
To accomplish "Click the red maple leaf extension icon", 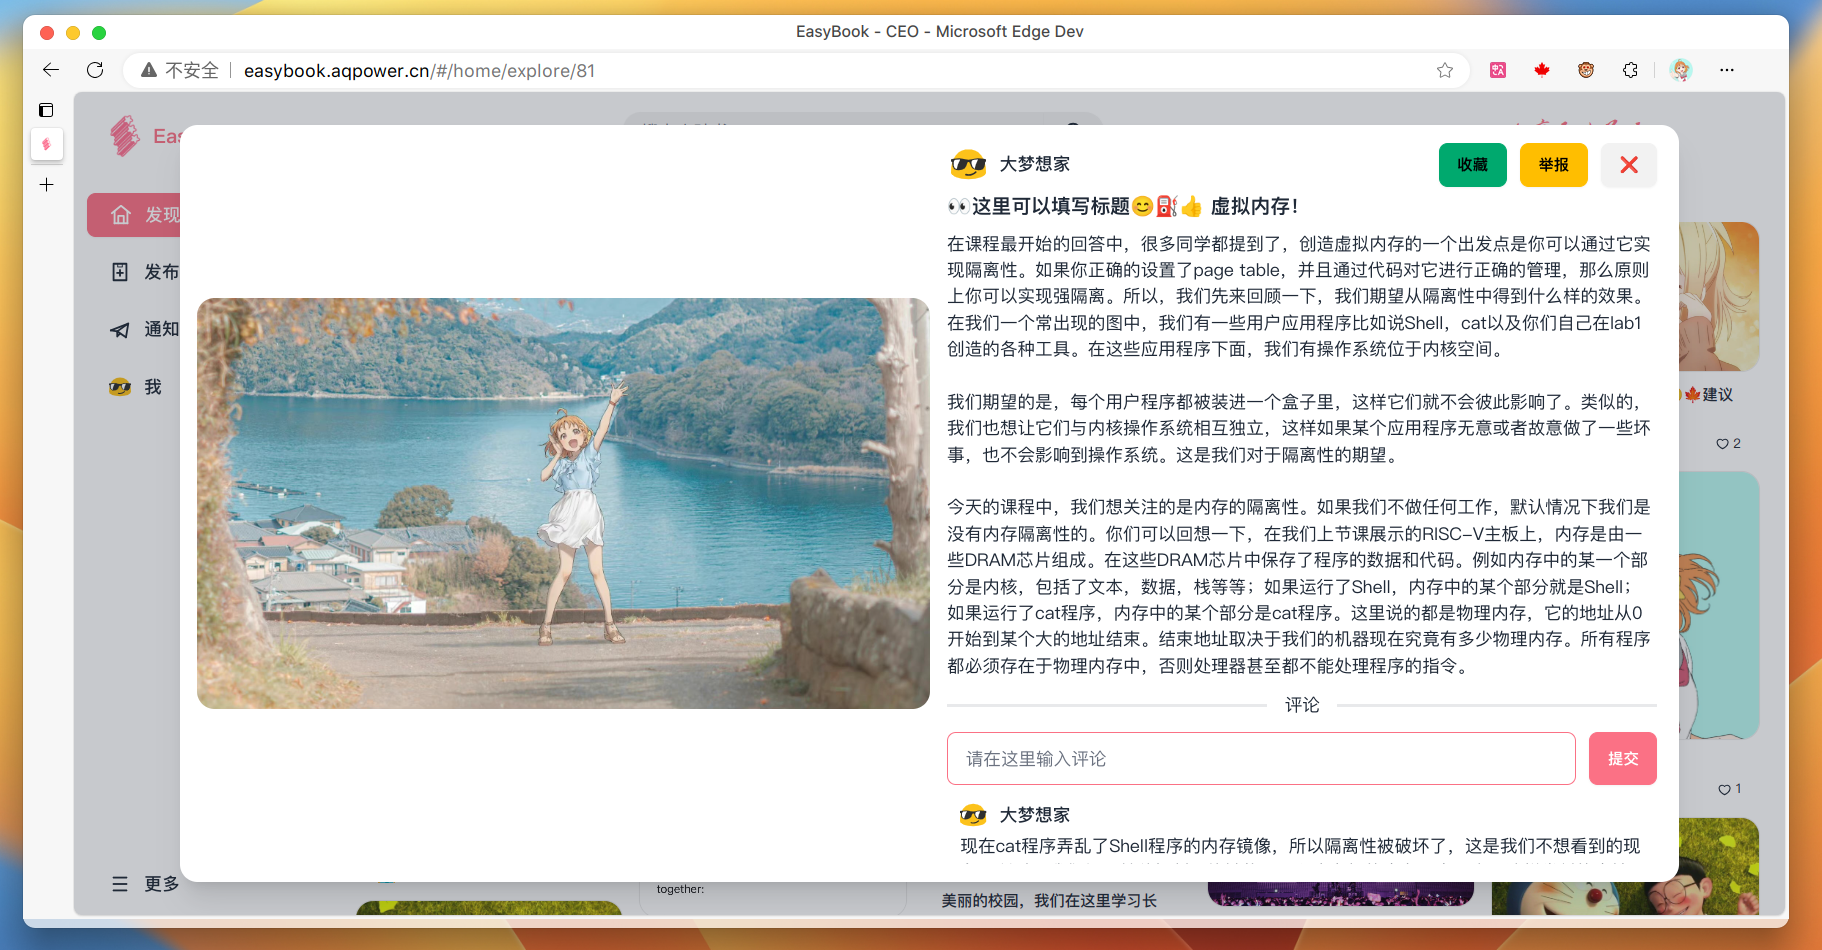I will pyautogui.click(x=1542, y=70).
